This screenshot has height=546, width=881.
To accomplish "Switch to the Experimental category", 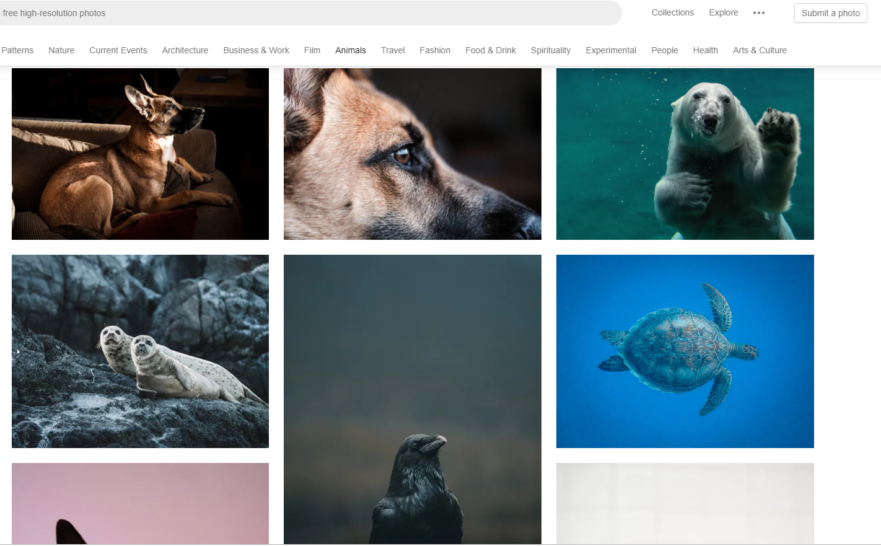I will [611, 50].
